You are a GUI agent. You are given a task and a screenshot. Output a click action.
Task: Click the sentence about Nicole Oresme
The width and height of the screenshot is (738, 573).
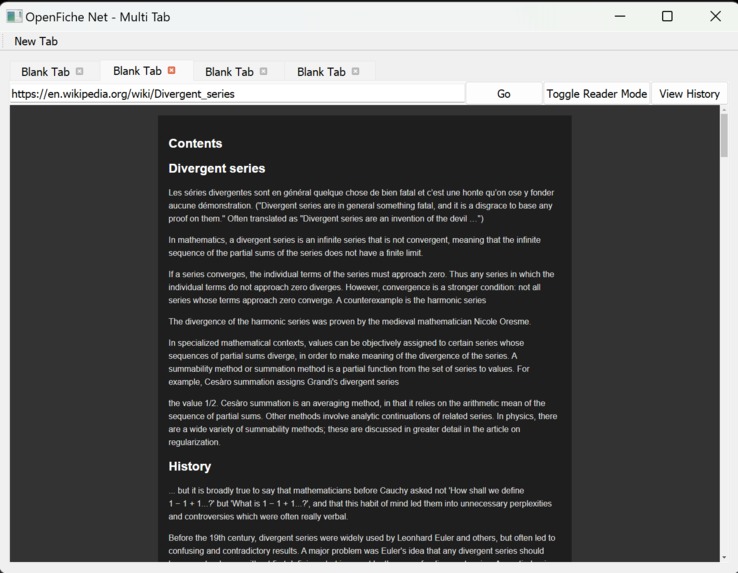pyautogui.click(x=350, y=322)
